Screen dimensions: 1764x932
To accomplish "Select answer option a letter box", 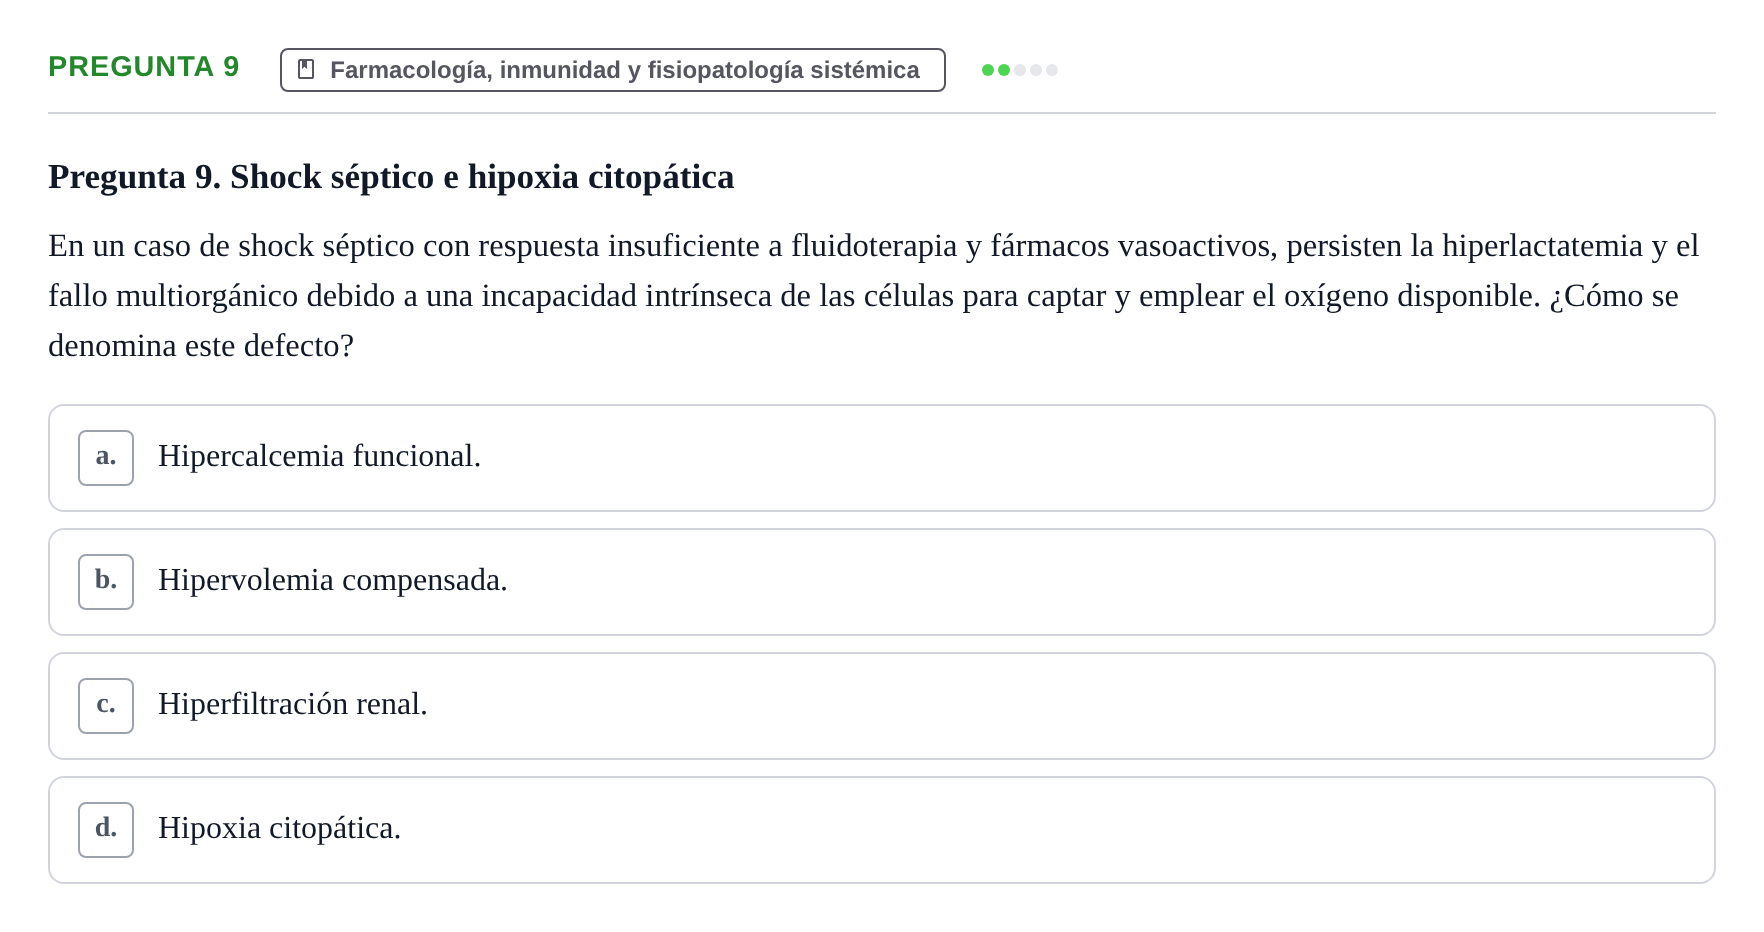I will tap(106, 458).
